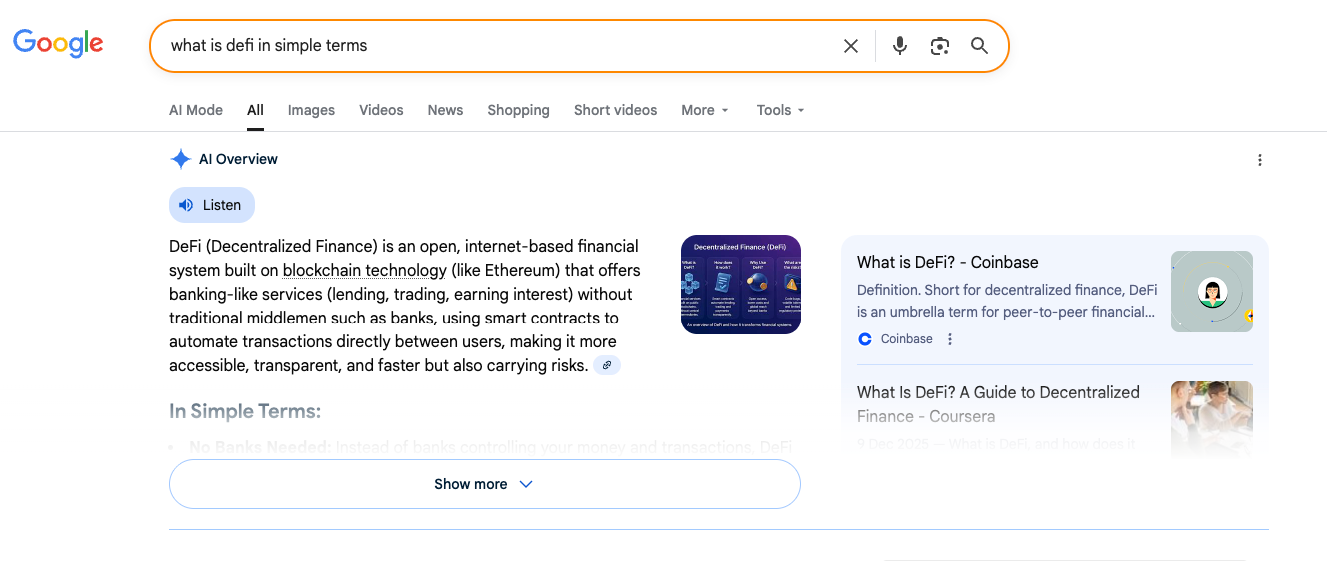
Task: Open the Google logo homepage link
Action: (58, 43)
